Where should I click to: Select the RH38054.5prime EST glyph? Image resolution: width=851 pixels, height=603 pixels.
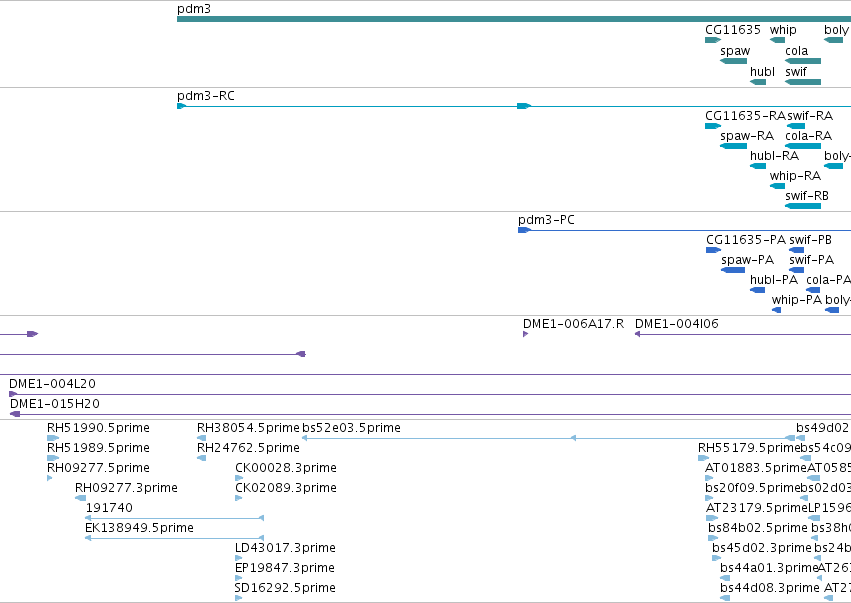coord(201,438)
